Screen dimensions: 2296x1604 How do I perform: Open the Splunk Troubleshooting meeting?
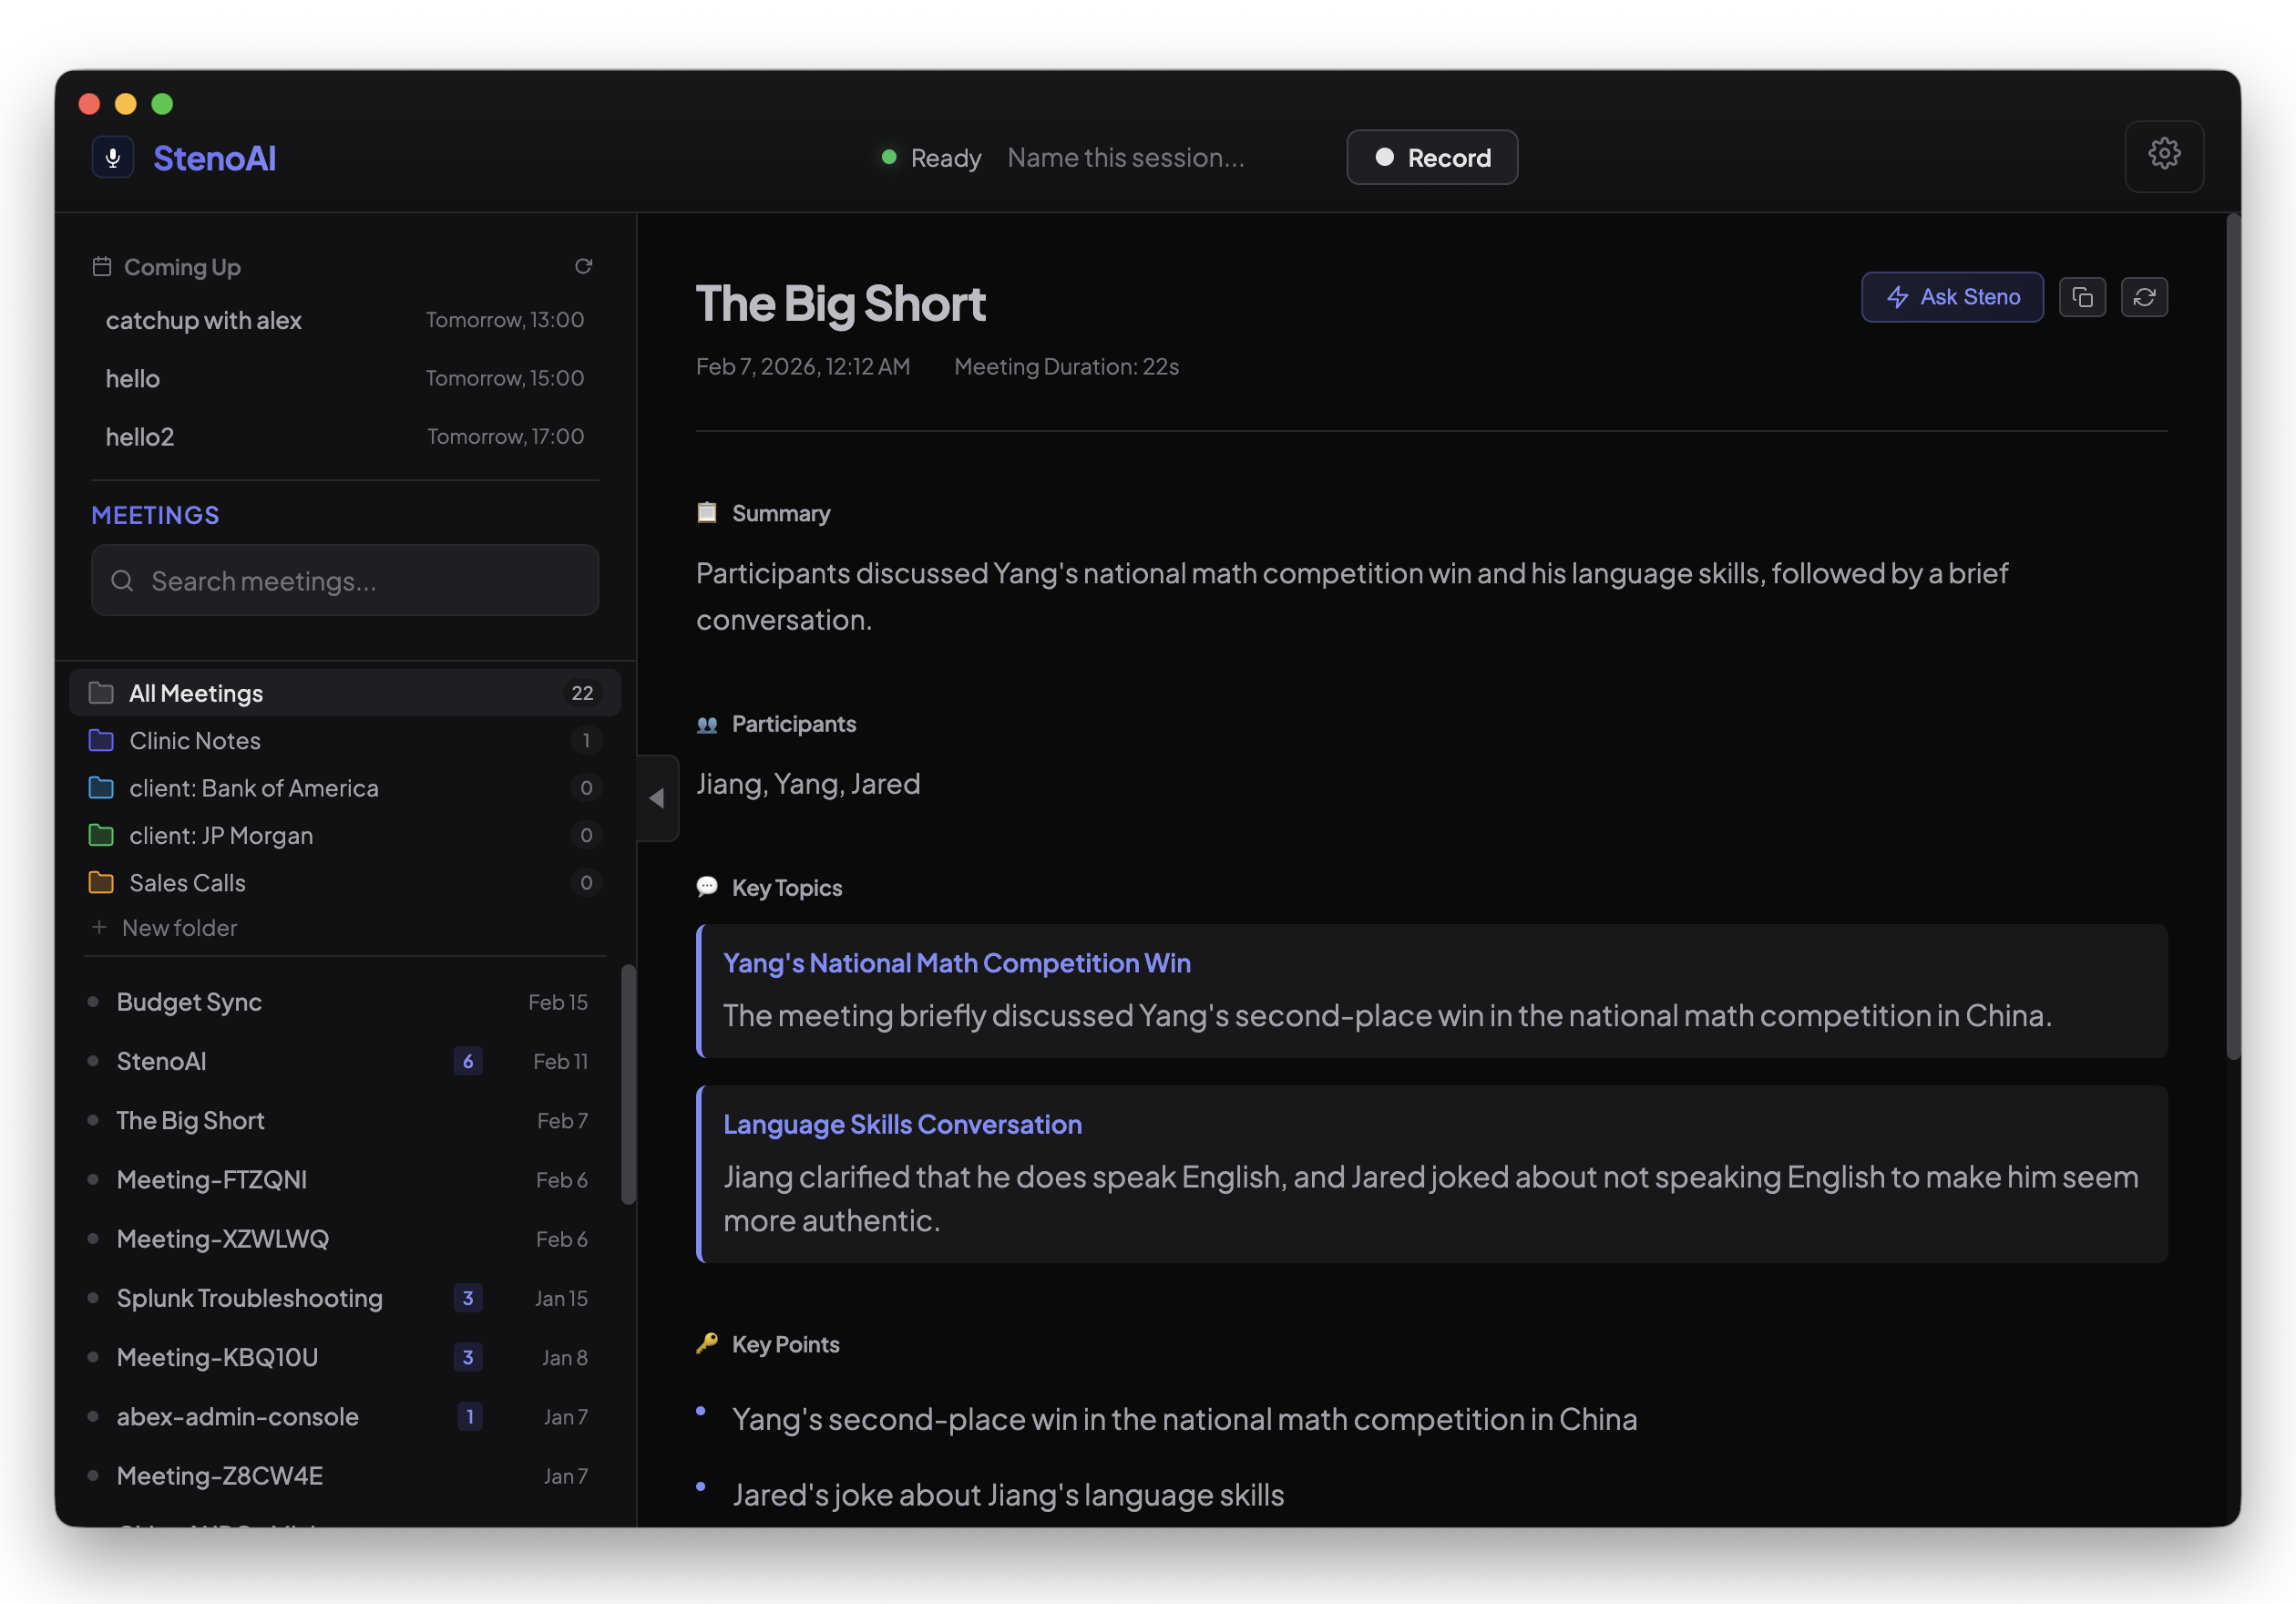[249, 1298]
